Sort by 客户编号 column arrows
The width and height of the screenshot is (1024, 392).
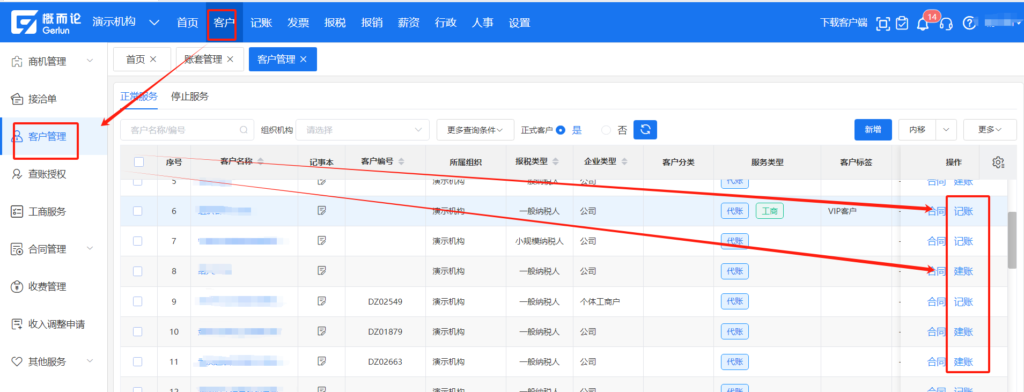click(x=401, y=161)
